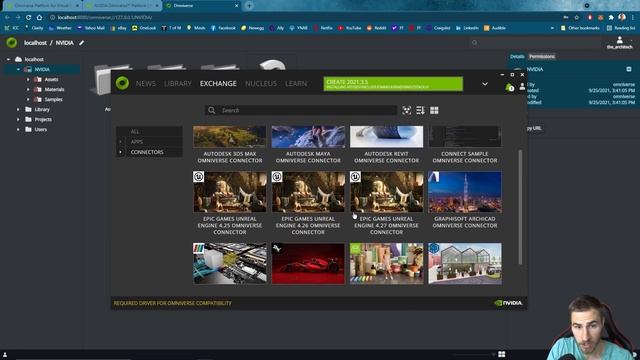Click the required driver compatibility notice

pyautogui.click(x=173, y=303)
